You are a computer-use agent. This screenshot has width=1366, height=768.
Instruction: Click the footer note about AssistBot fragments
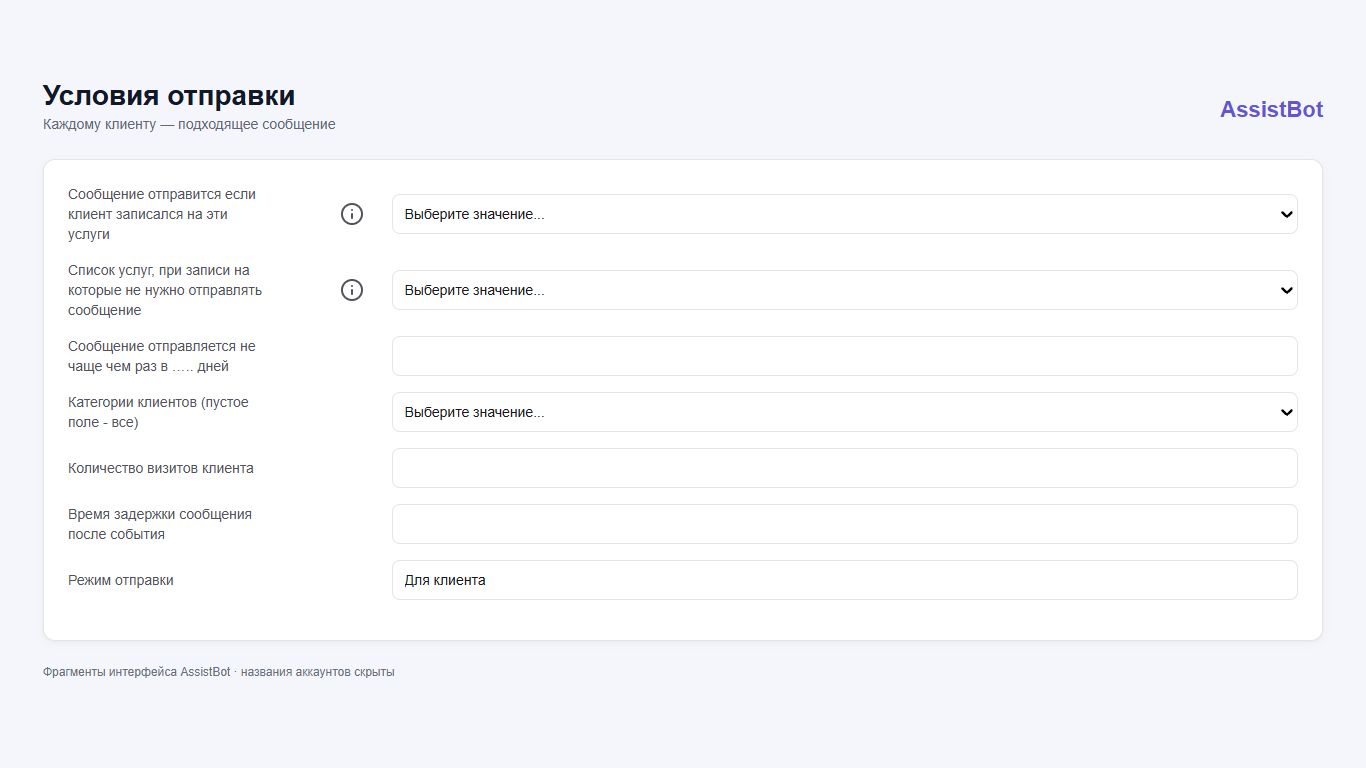219,672
